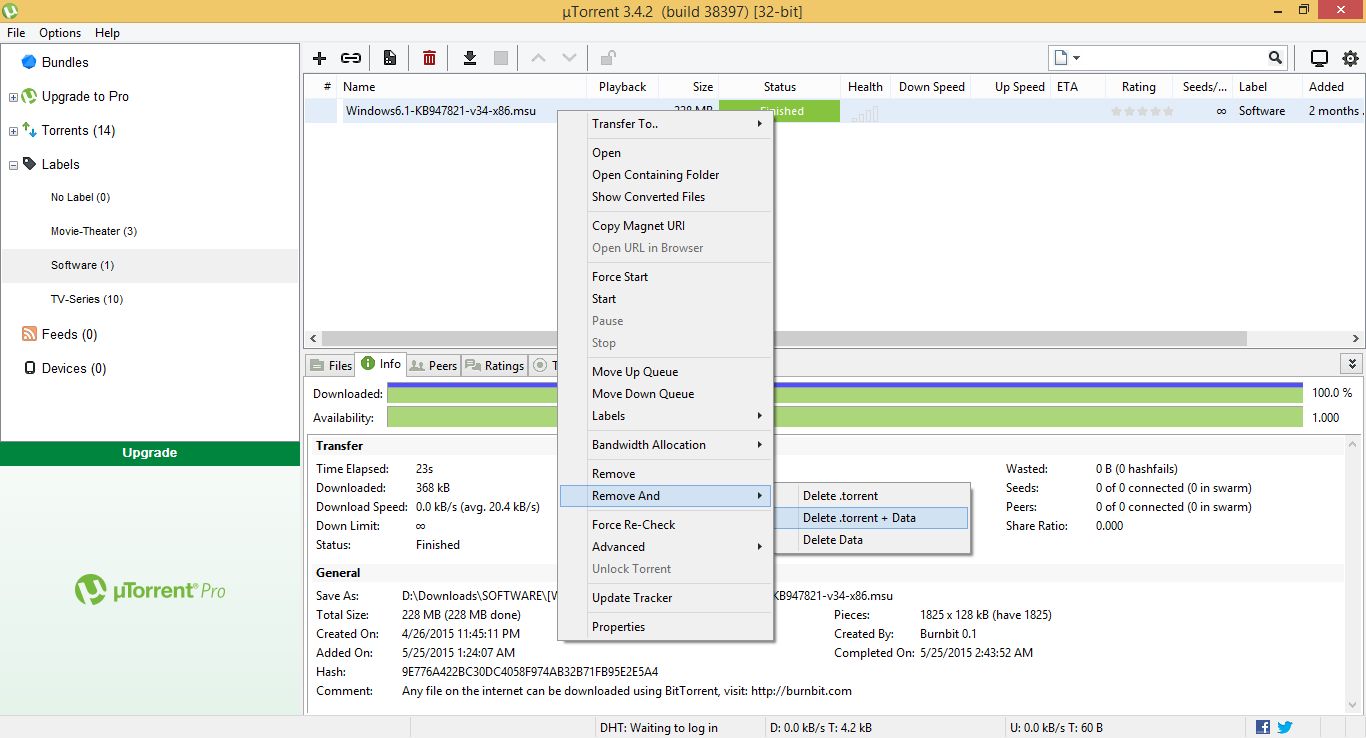1366x738 pixels.
Task: Click the Start download arrow icon in toolbar
Action: (x=469, y=58)
